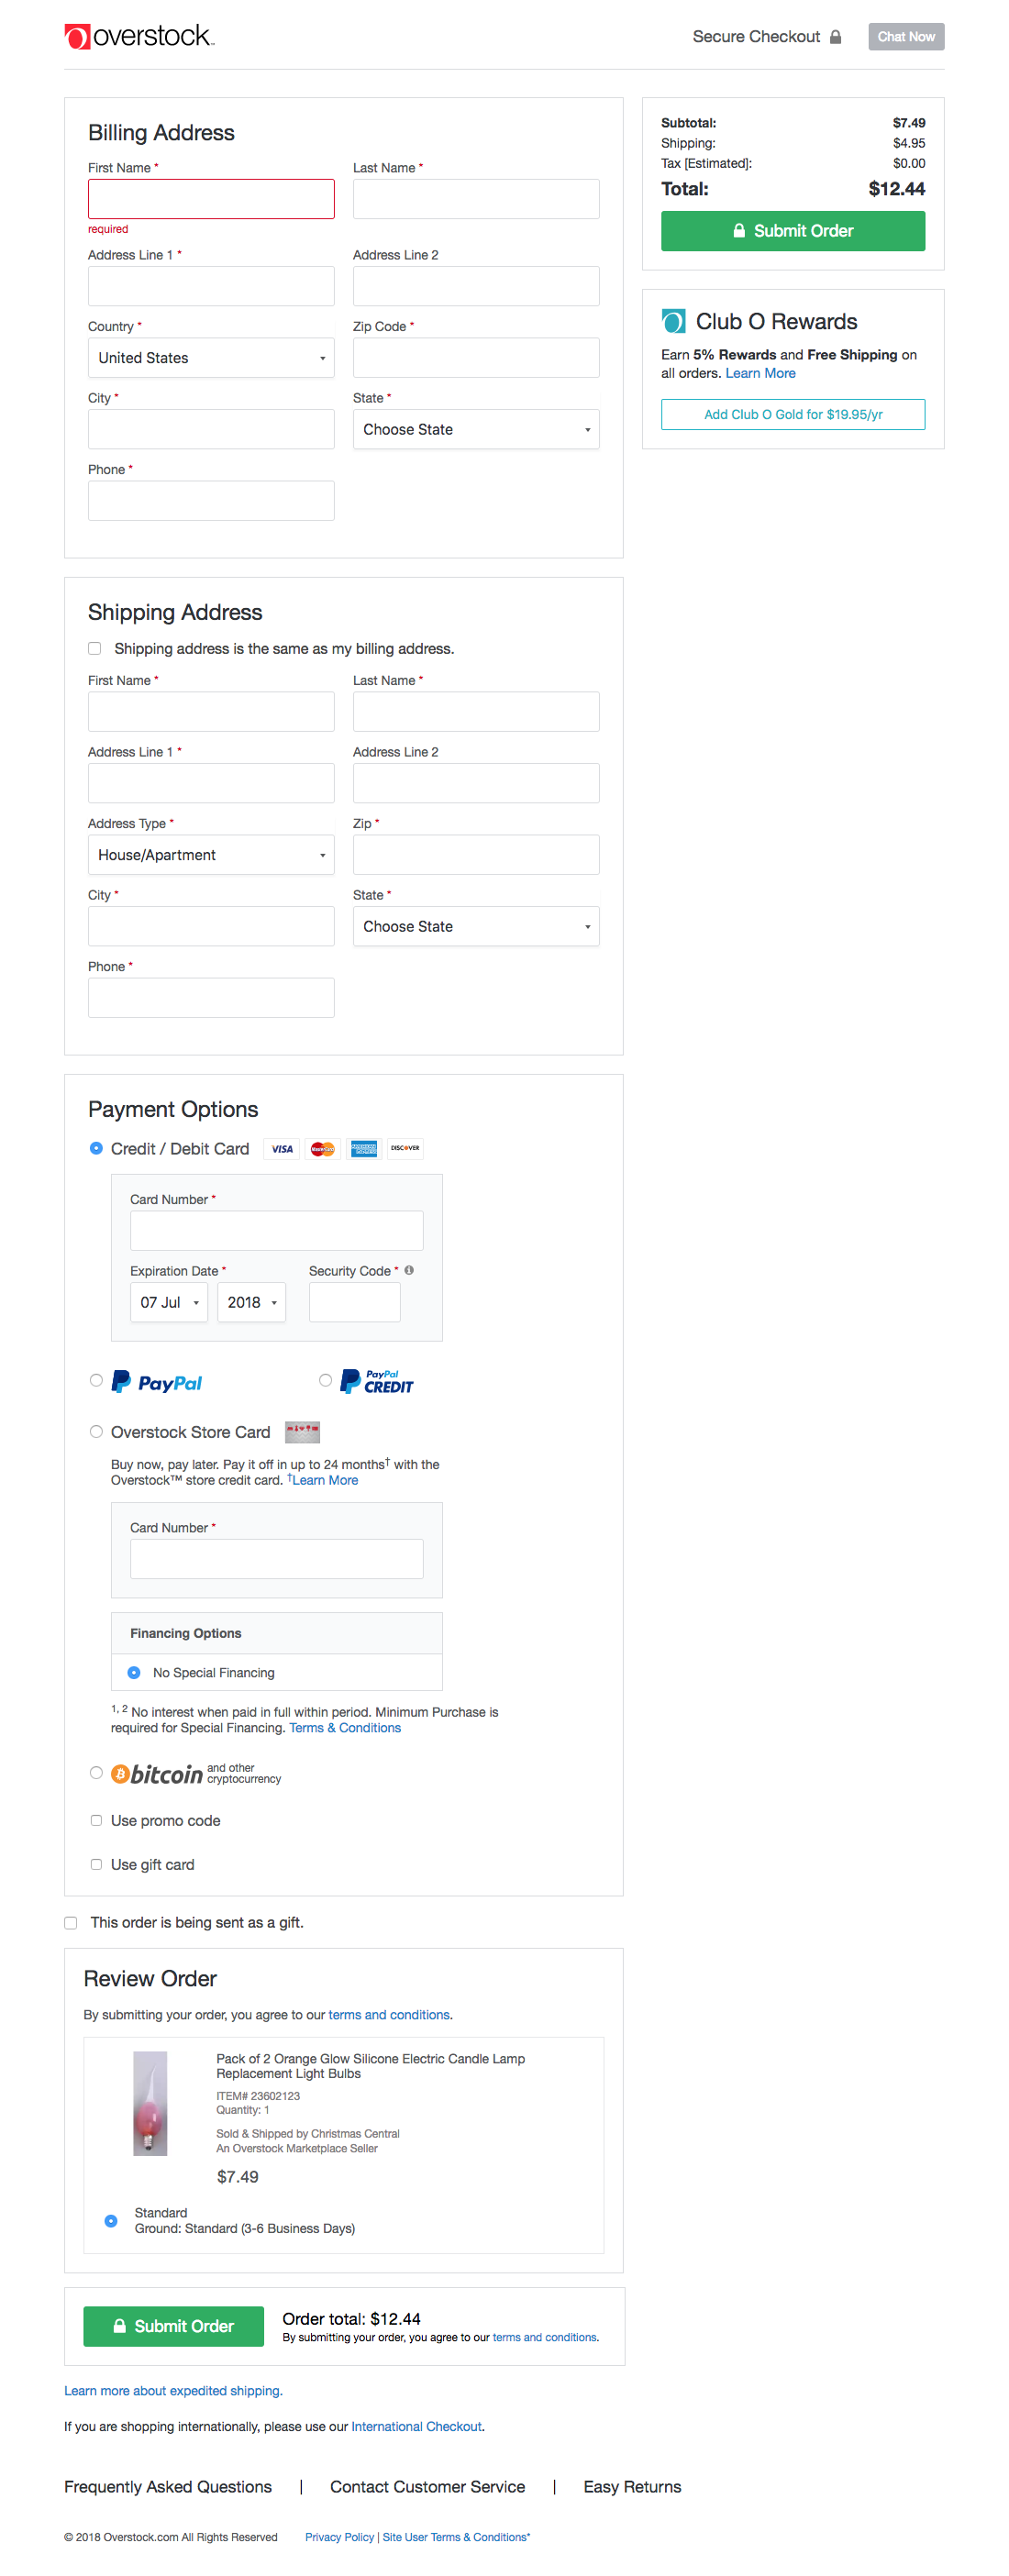Select the Overstock Store Card payment option
Image resolution: width=1009 pixels, height=2576 pixels.
(x=96, y=1431)
